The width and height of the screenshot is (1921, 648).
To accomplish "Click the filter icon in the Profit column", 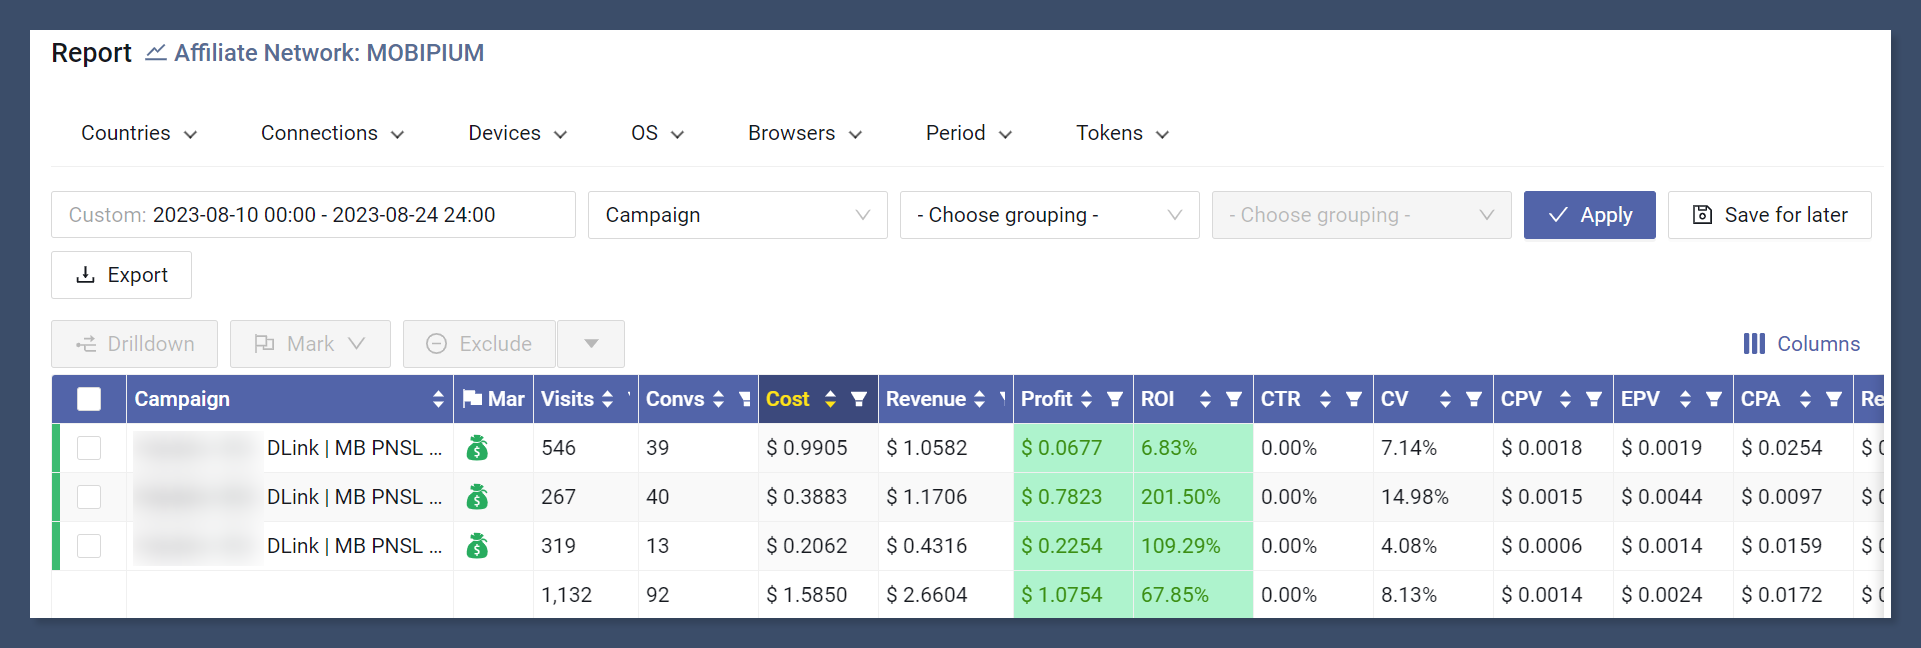I will (x=1114, y=399).
